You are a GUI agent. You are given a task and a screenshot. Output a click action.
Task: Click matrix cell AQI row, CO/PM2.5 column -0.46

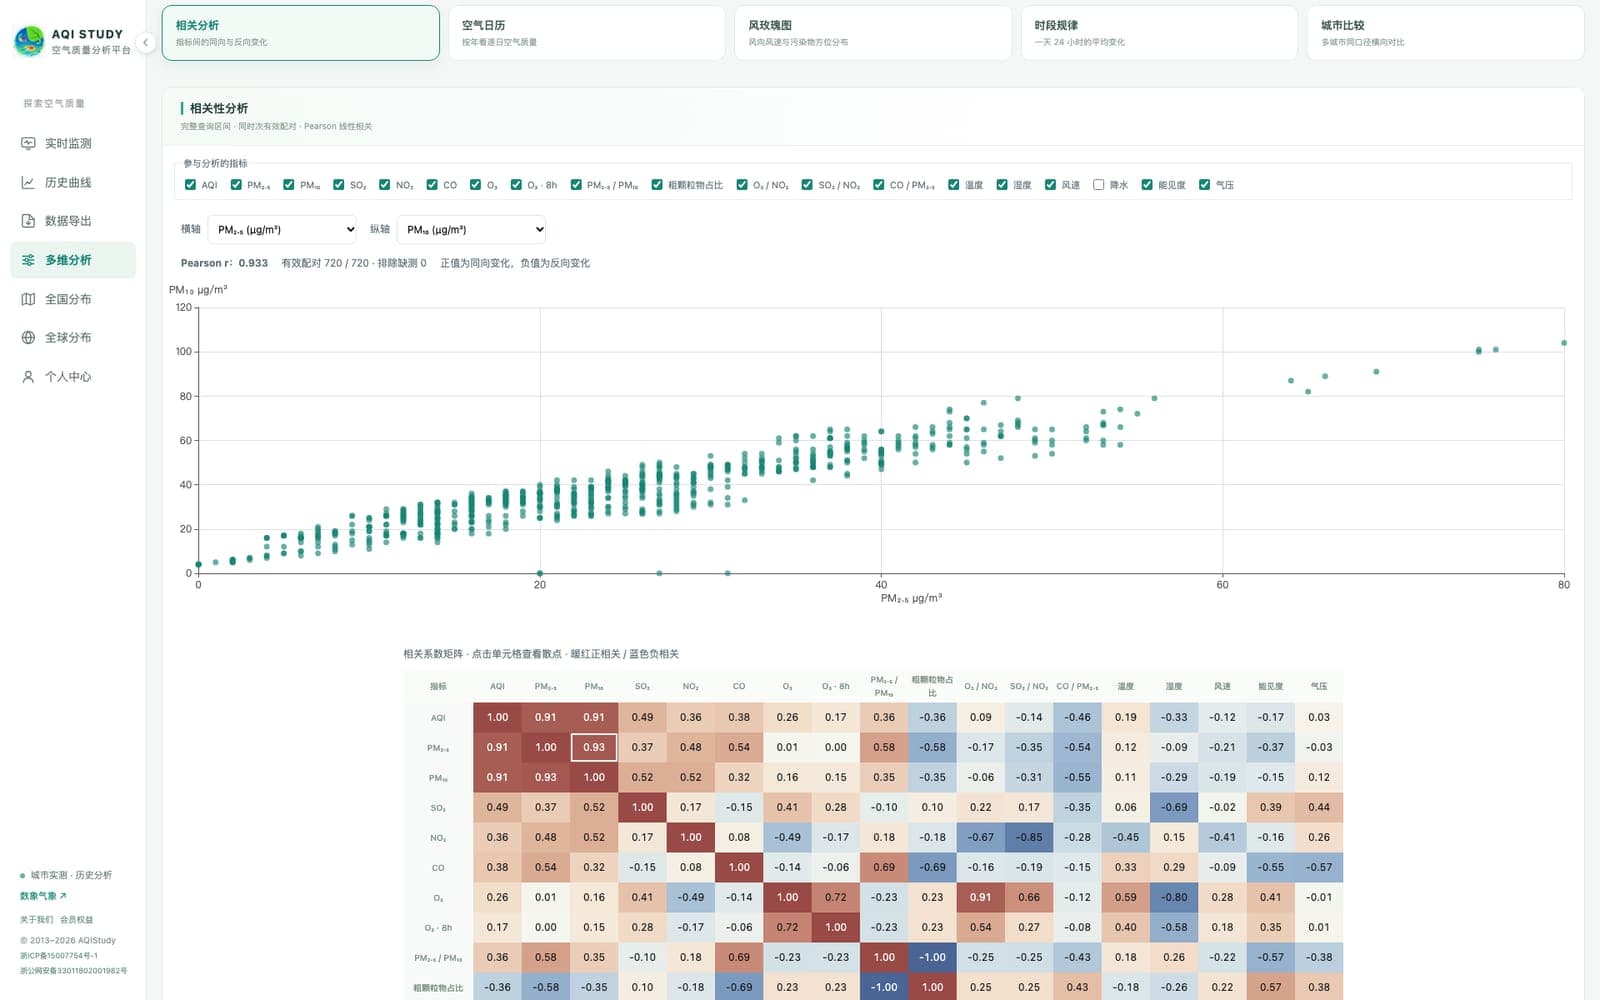pyautogui.click(x=1077, y=717)
